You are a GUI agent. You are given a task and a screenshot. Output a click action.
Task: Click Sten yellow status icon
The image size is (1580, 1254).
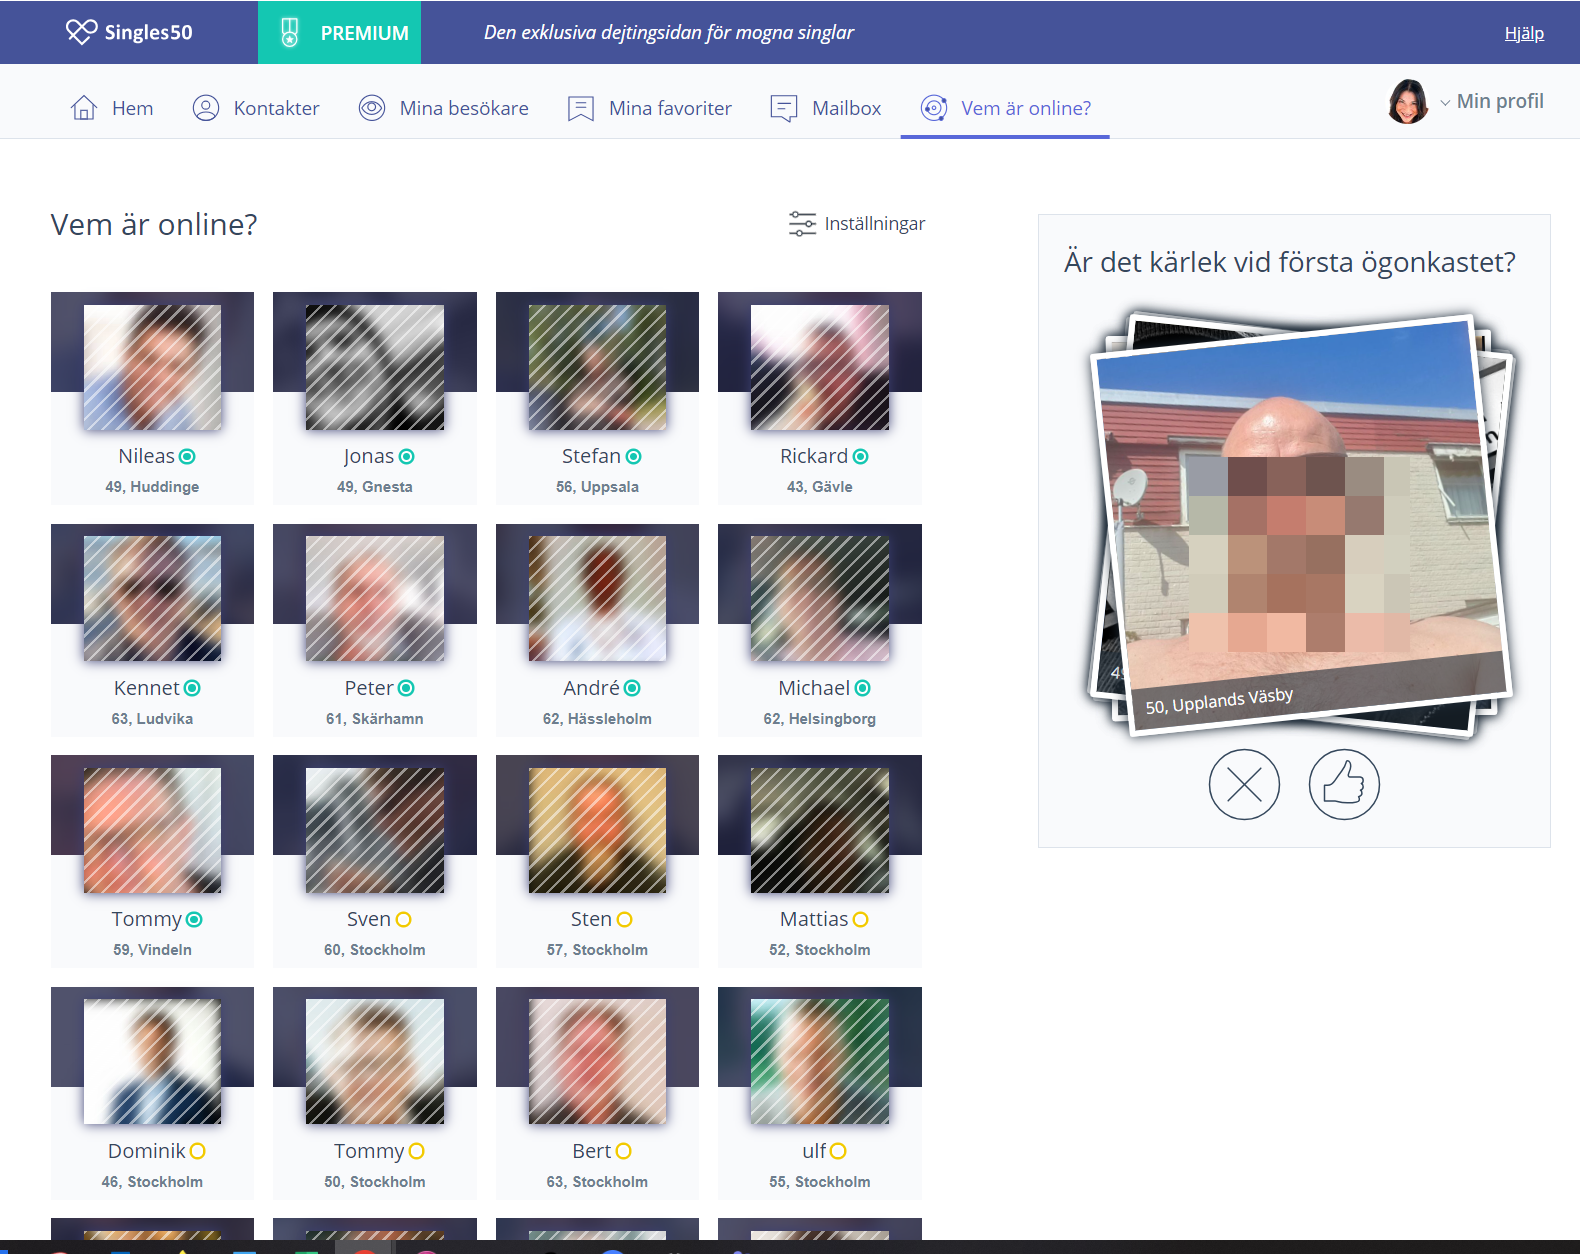tap(624, 920)
